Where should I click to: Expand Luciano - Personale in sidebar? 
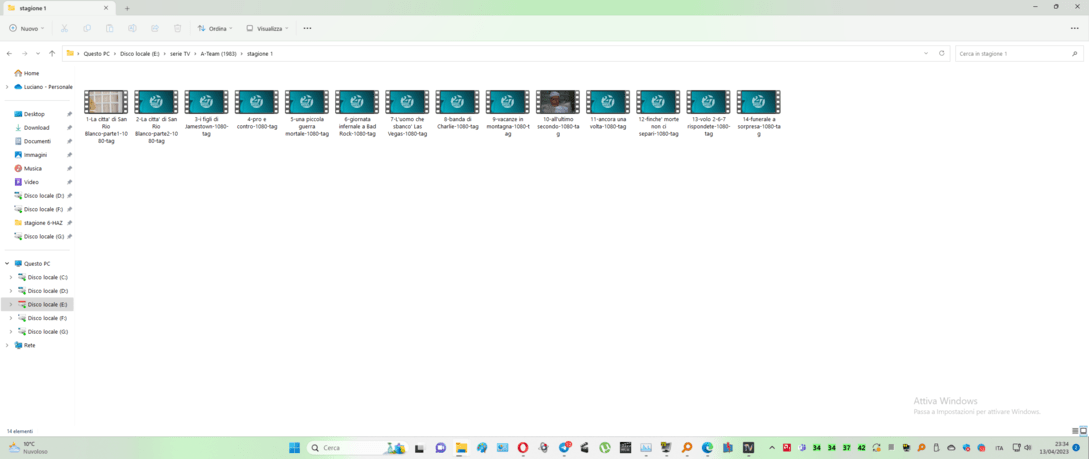click(x=7, y=87)
